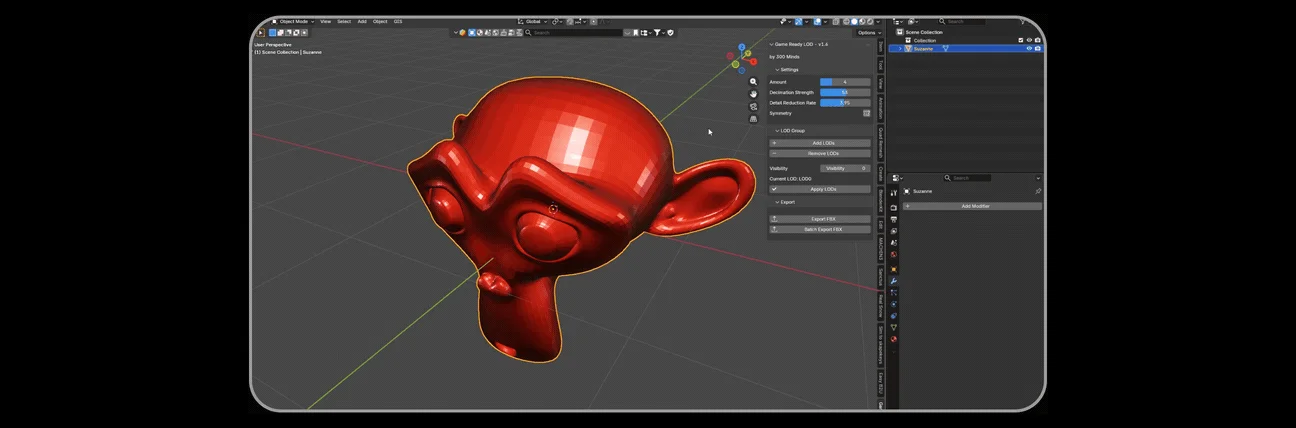This screenshot has height=428, width=1296.
Task: Open the View menu
Action: point(325,21)
